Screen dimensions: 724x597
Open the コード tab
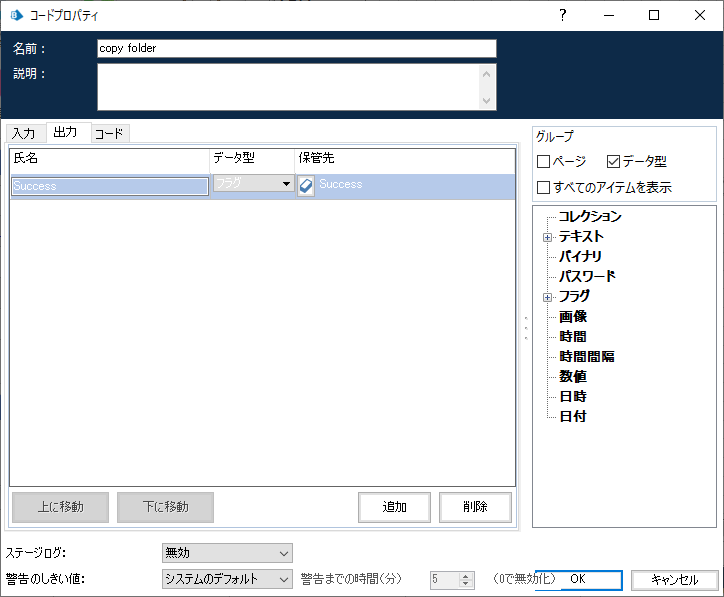(109, 134)
